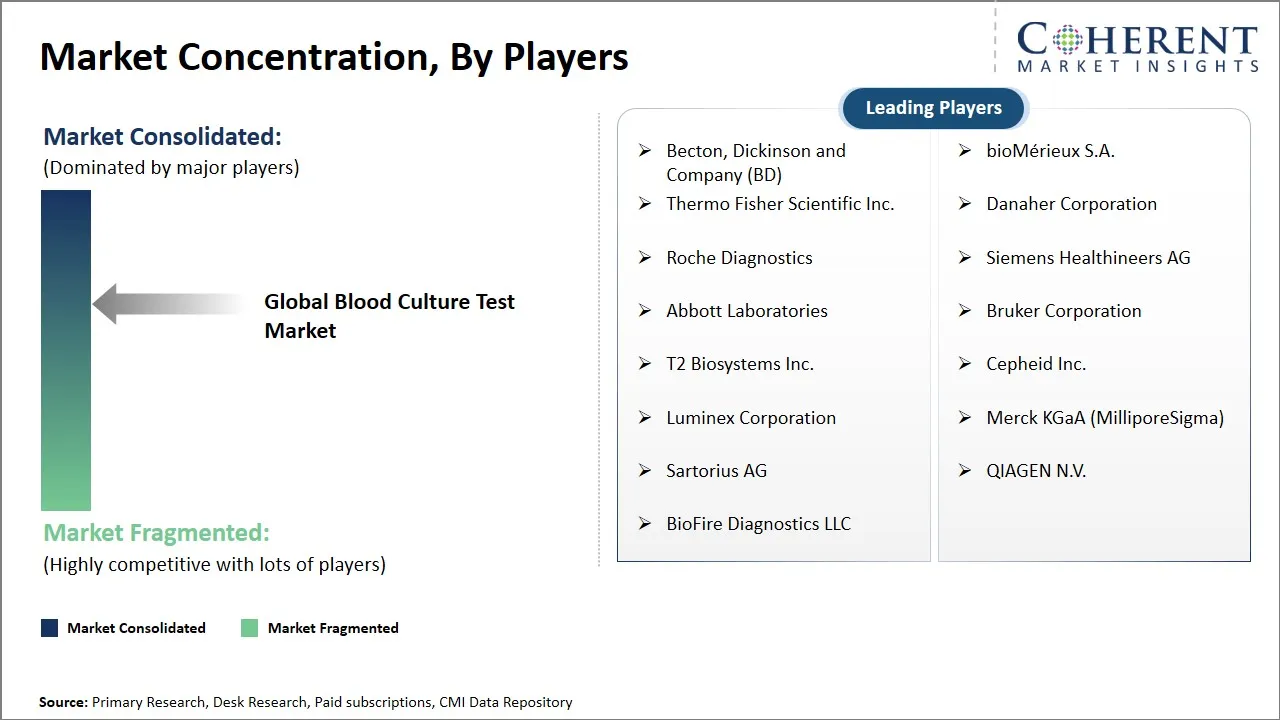This screenshot has height=720, width=1280.
Task: Toggle the dark blue Market Consolidated legend swatch
Action: click(48, 627)
